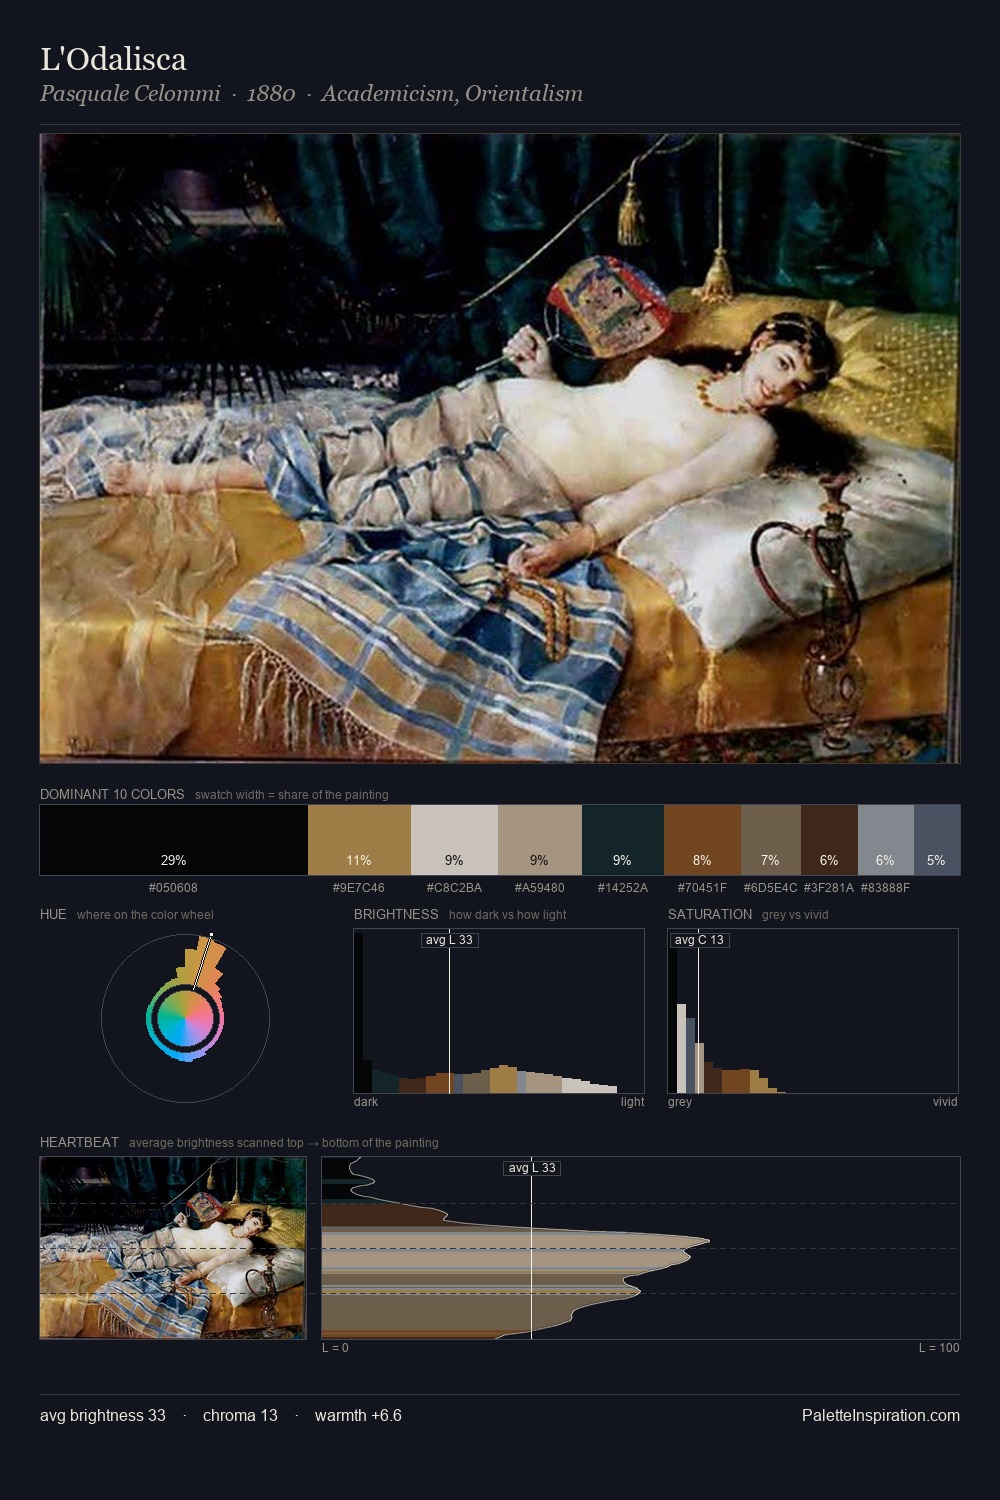Click the chroma 13 footer stat

240,1416
